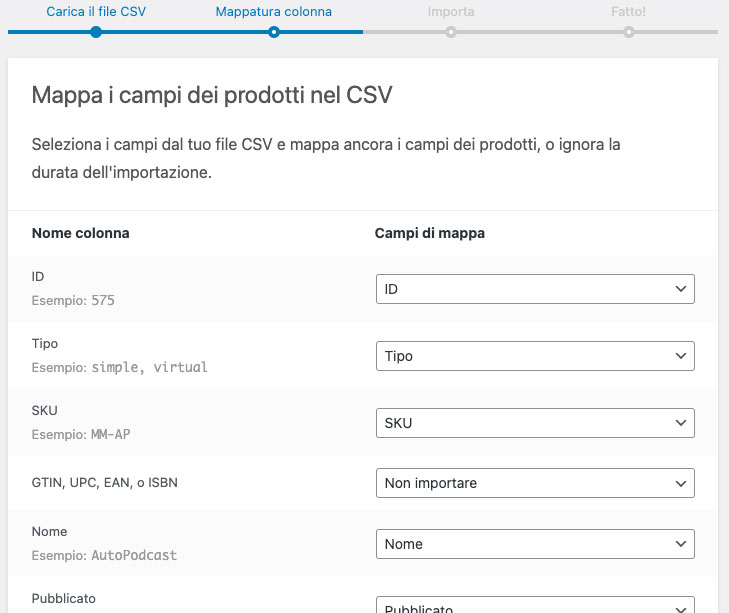Image resolution: width=729 pixels, height=613 pixels.
Task: Click the 'Mappa i campi dei prodotti' heading
Action: (x=212, y=96)
